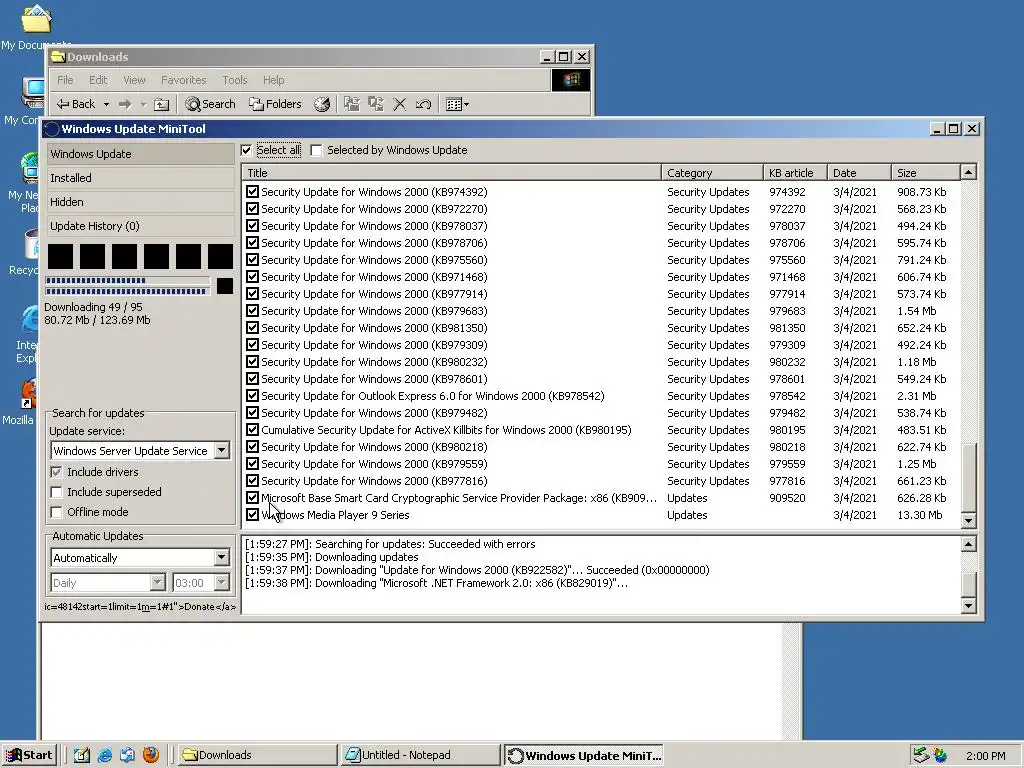
Task: Open the Favorites menu in the Downloads window
Action: pyautogui.click(x=184, y=80)
